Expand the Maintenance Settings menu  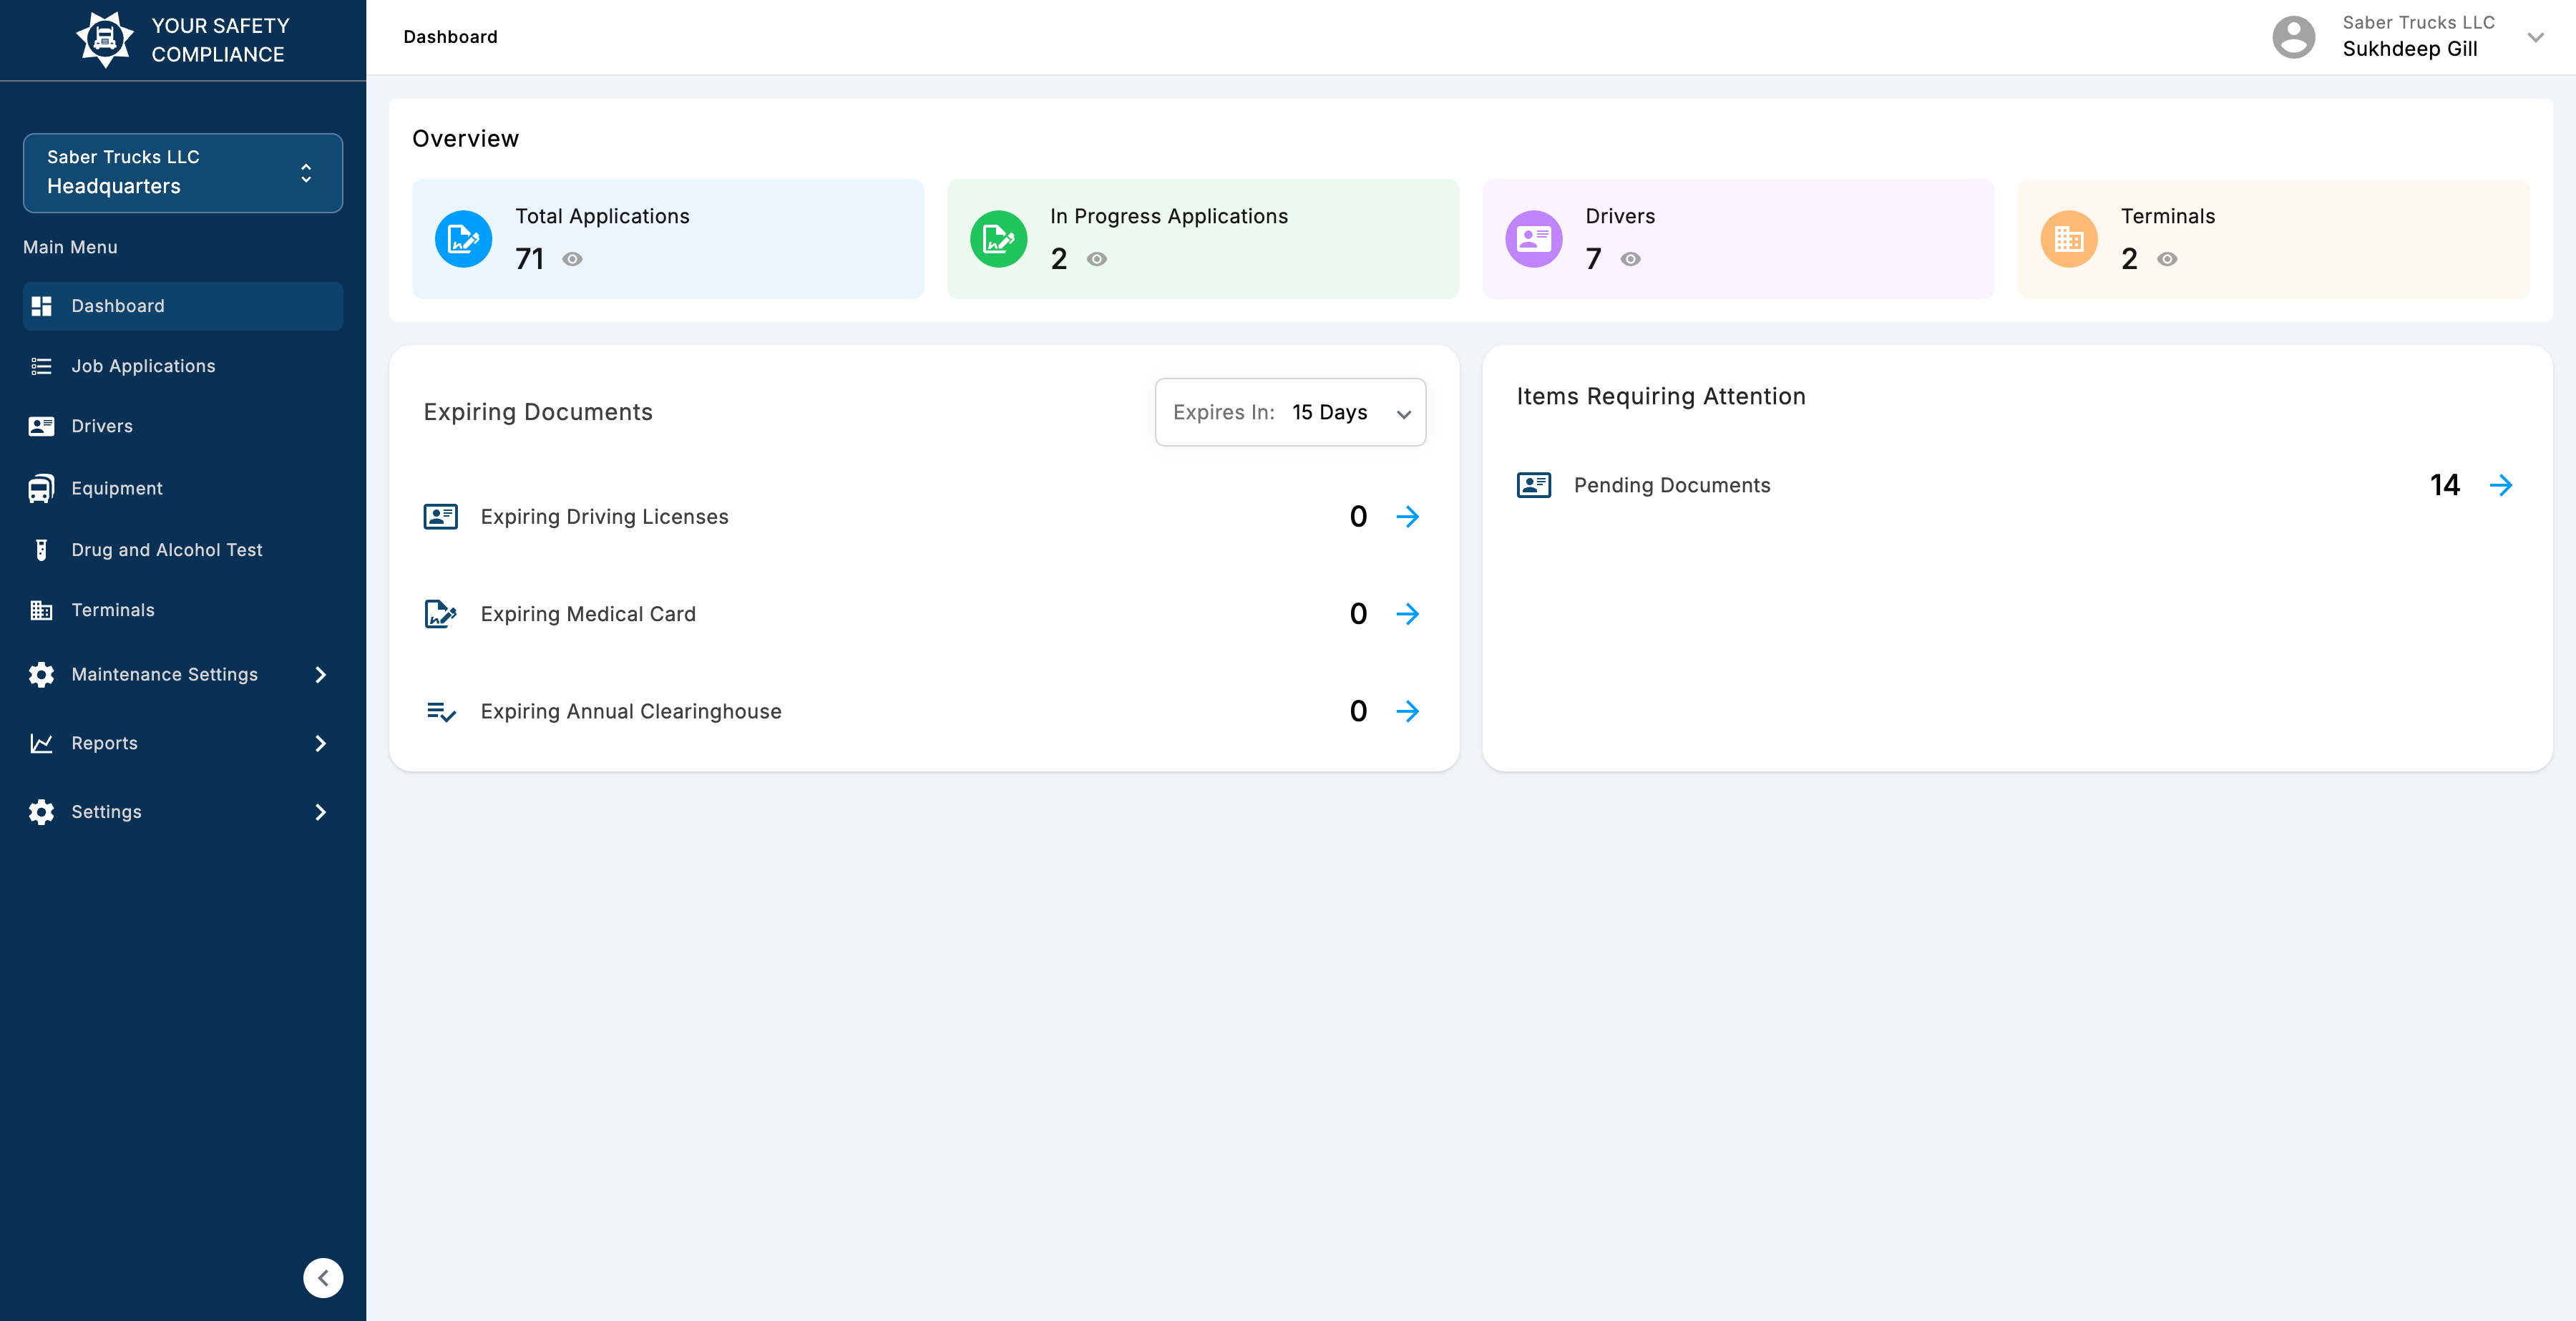coord(164,674)
